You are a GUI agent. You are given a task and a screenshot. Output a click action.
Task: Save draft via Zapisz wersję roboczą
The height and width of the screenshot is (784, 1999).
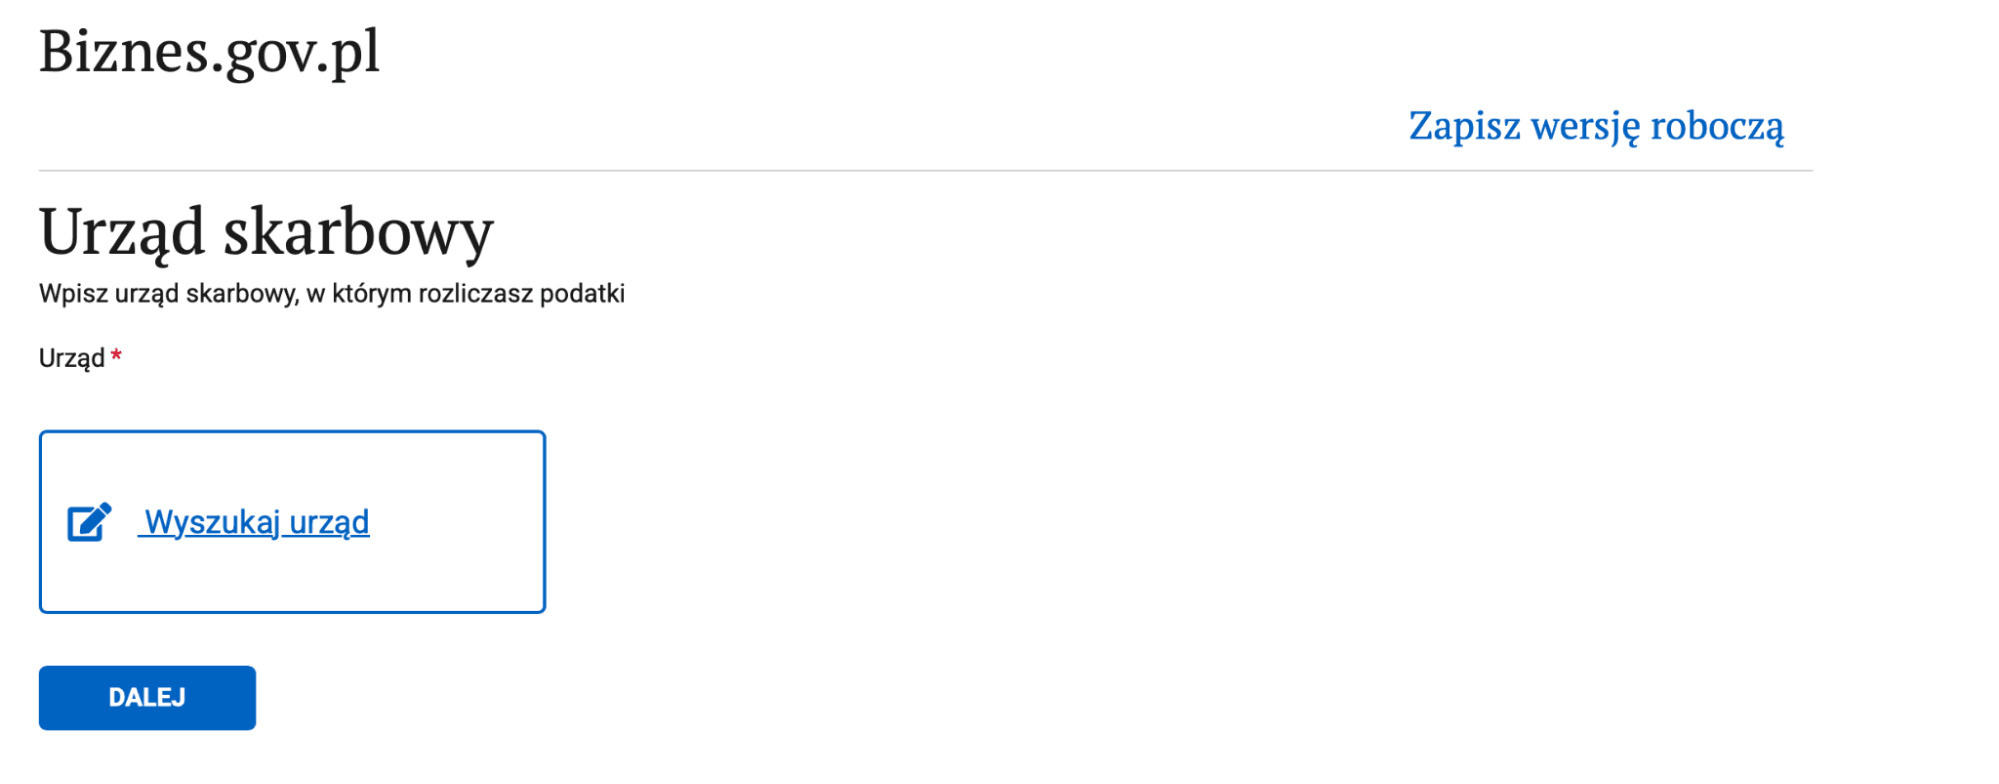coord(1595,127)
